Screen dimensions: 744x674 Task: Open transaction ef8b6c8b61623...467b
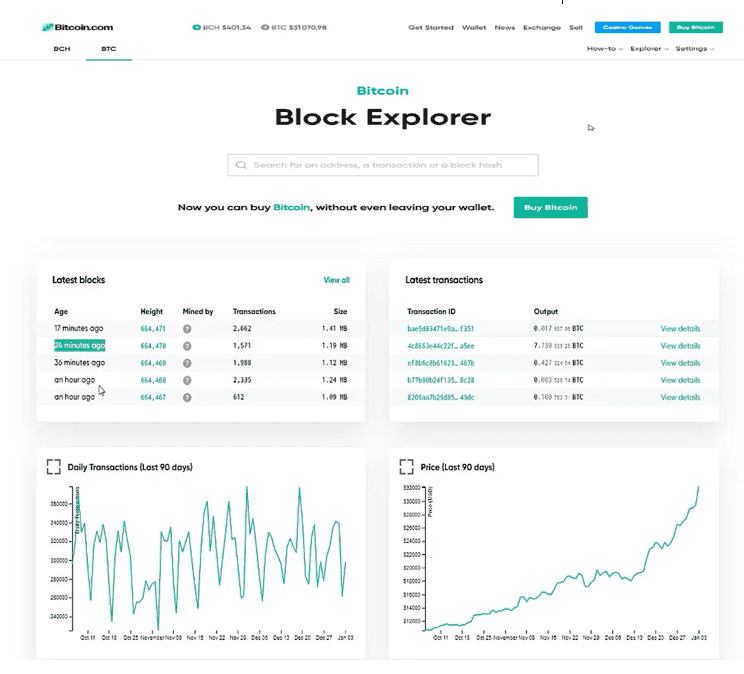click(440, 363)
